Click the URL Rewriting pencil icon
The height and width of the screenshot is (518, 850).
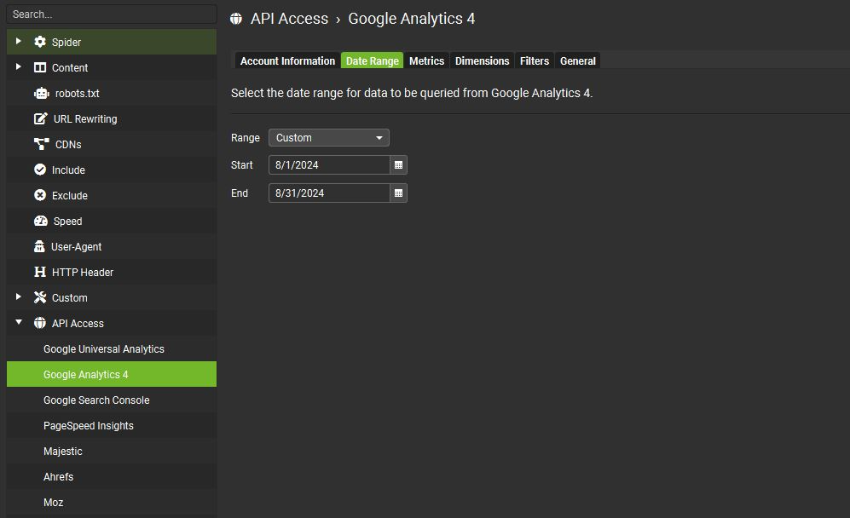click(x=40, y=119)
